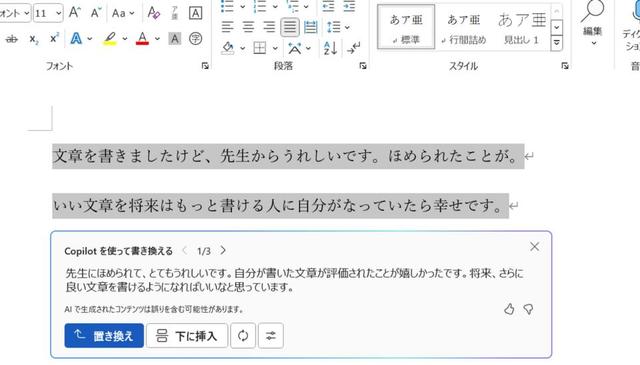Regenerate the Copilot suggestion
The image size is (640, 365).
[x=243, y=336]
